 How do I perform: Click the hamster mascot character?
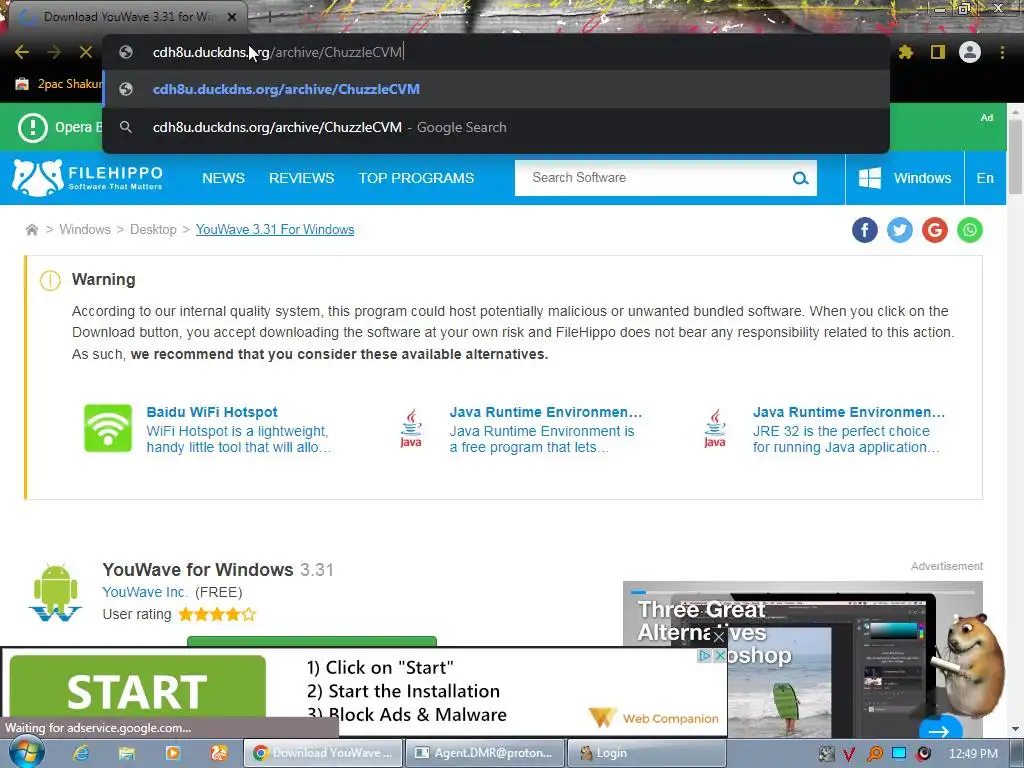click(x=972, y=665)
